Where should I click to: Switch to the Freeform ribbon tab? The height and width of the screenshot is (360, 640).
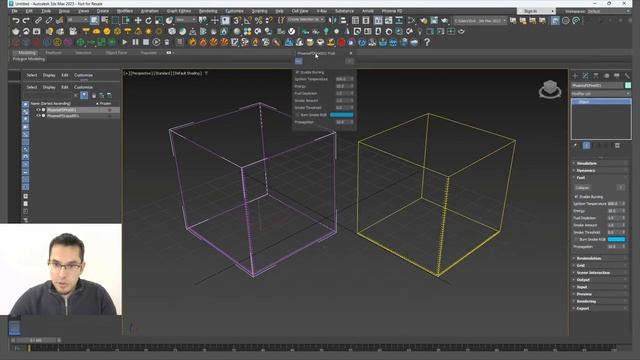[53, 53]
